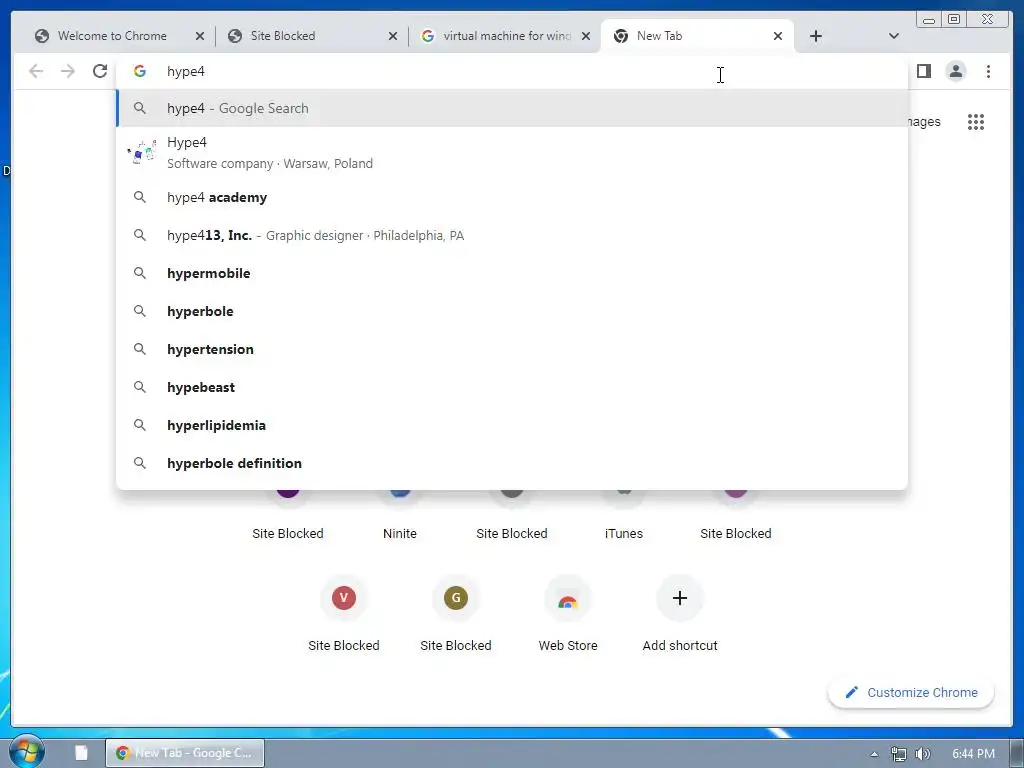
Task: Open red V Site Blocked shortcut
Action: 344,615
